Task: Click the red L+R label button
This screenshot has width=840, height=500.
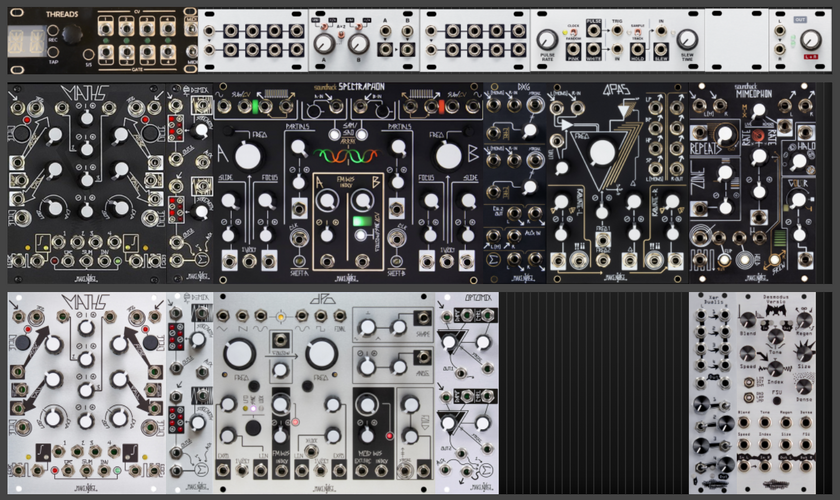Action: tap(810, 56)
